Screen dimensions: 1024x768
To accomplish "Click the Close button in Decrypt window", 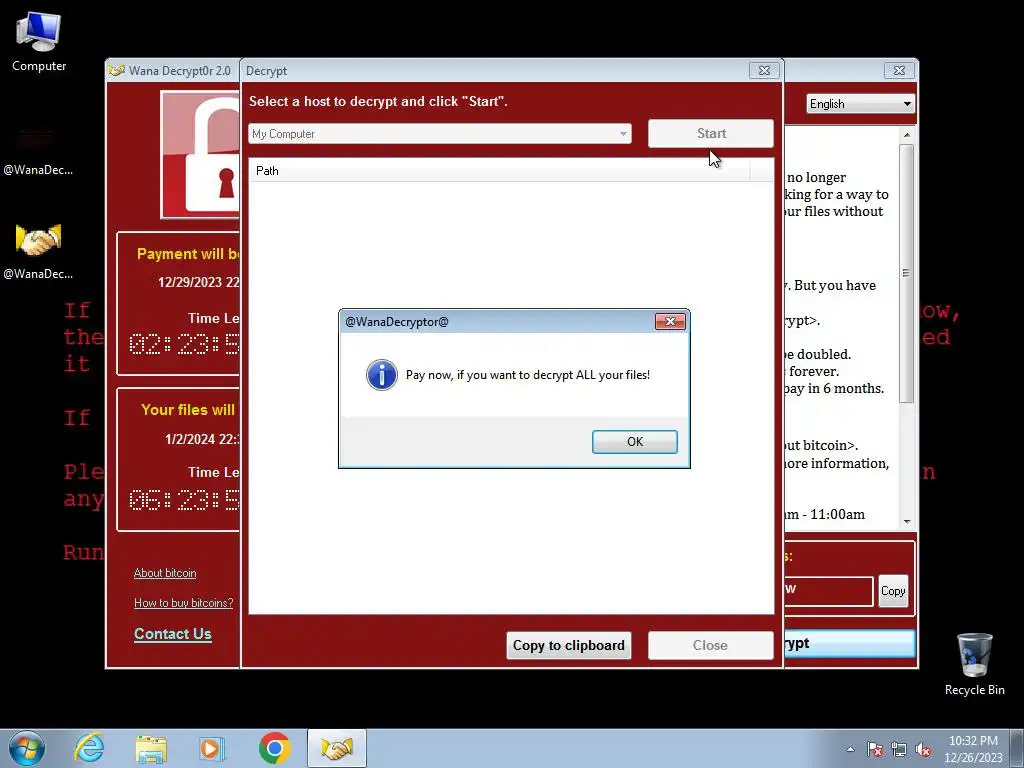I will tap(711, 645).
